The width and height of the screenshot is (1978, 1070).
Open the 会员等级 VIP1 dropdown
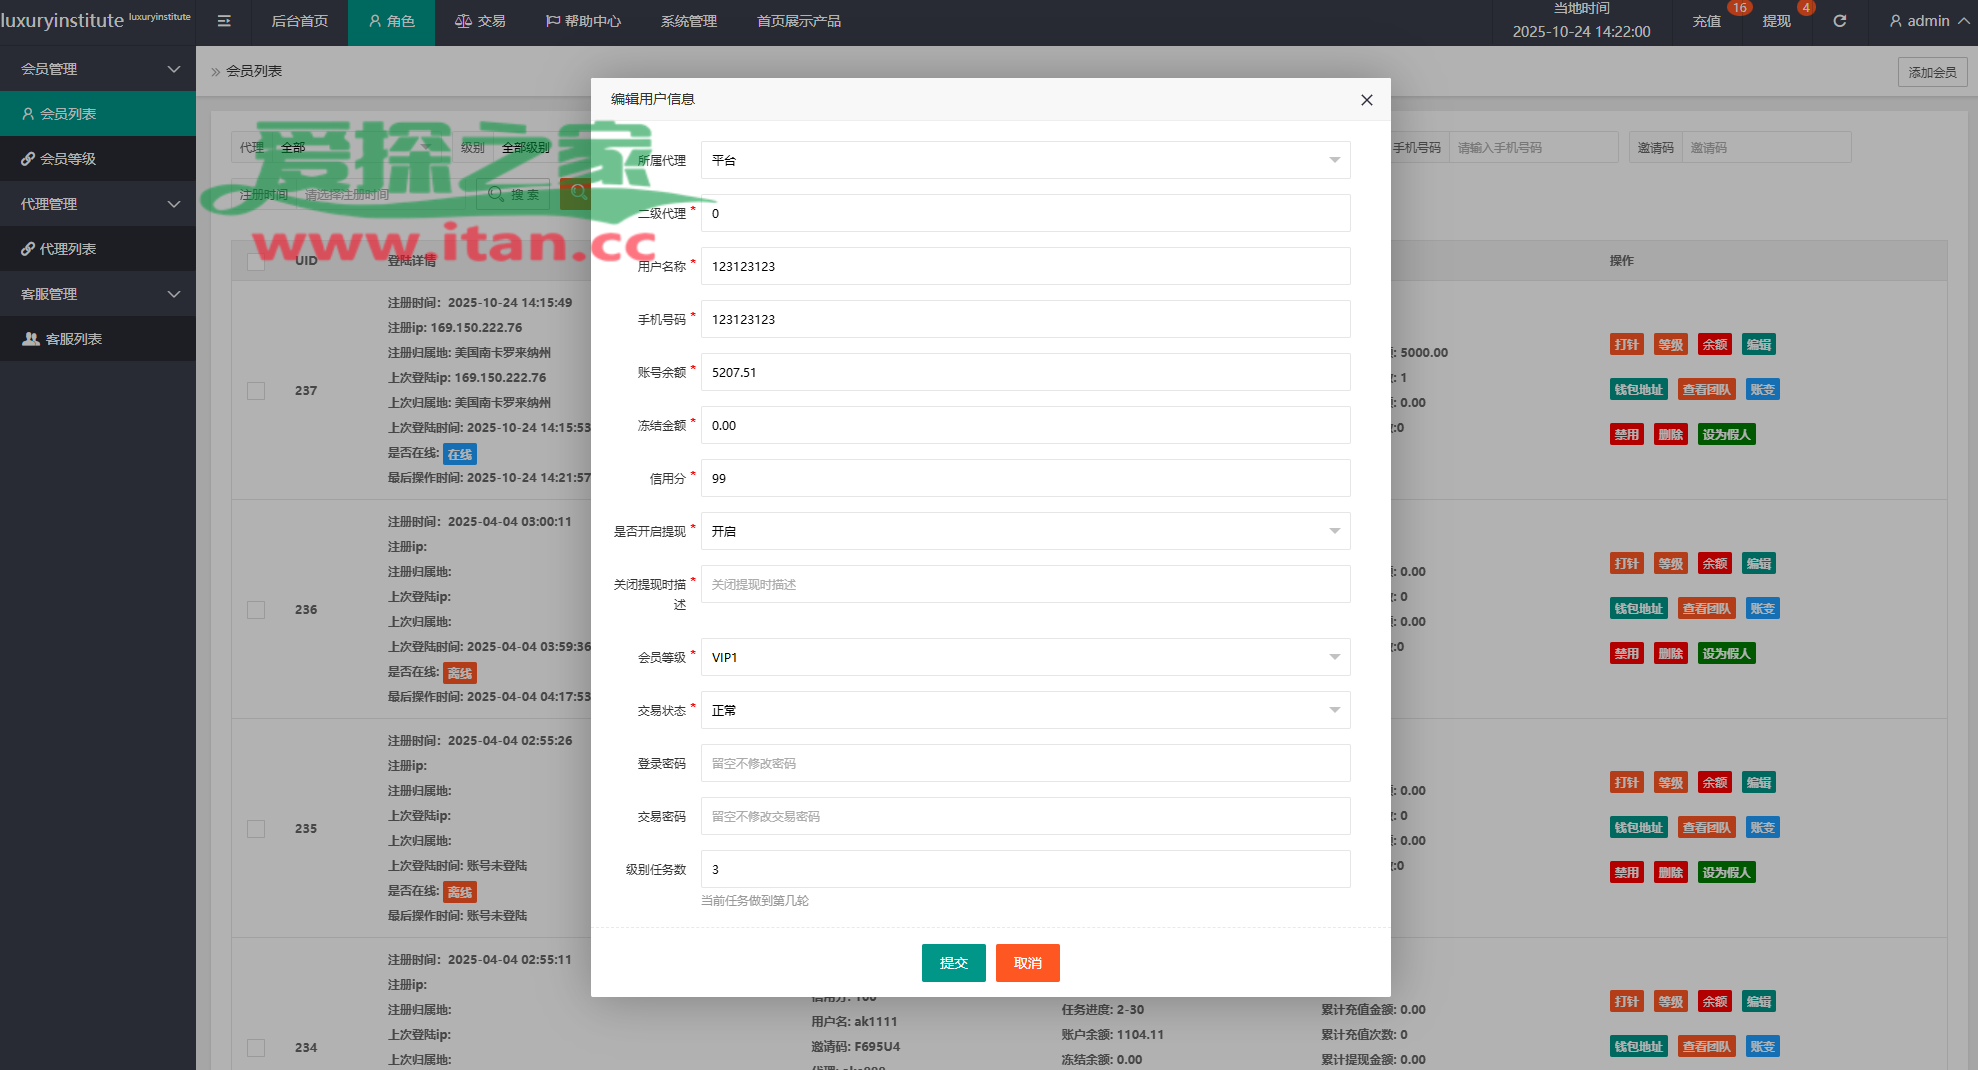point(1025,657)
